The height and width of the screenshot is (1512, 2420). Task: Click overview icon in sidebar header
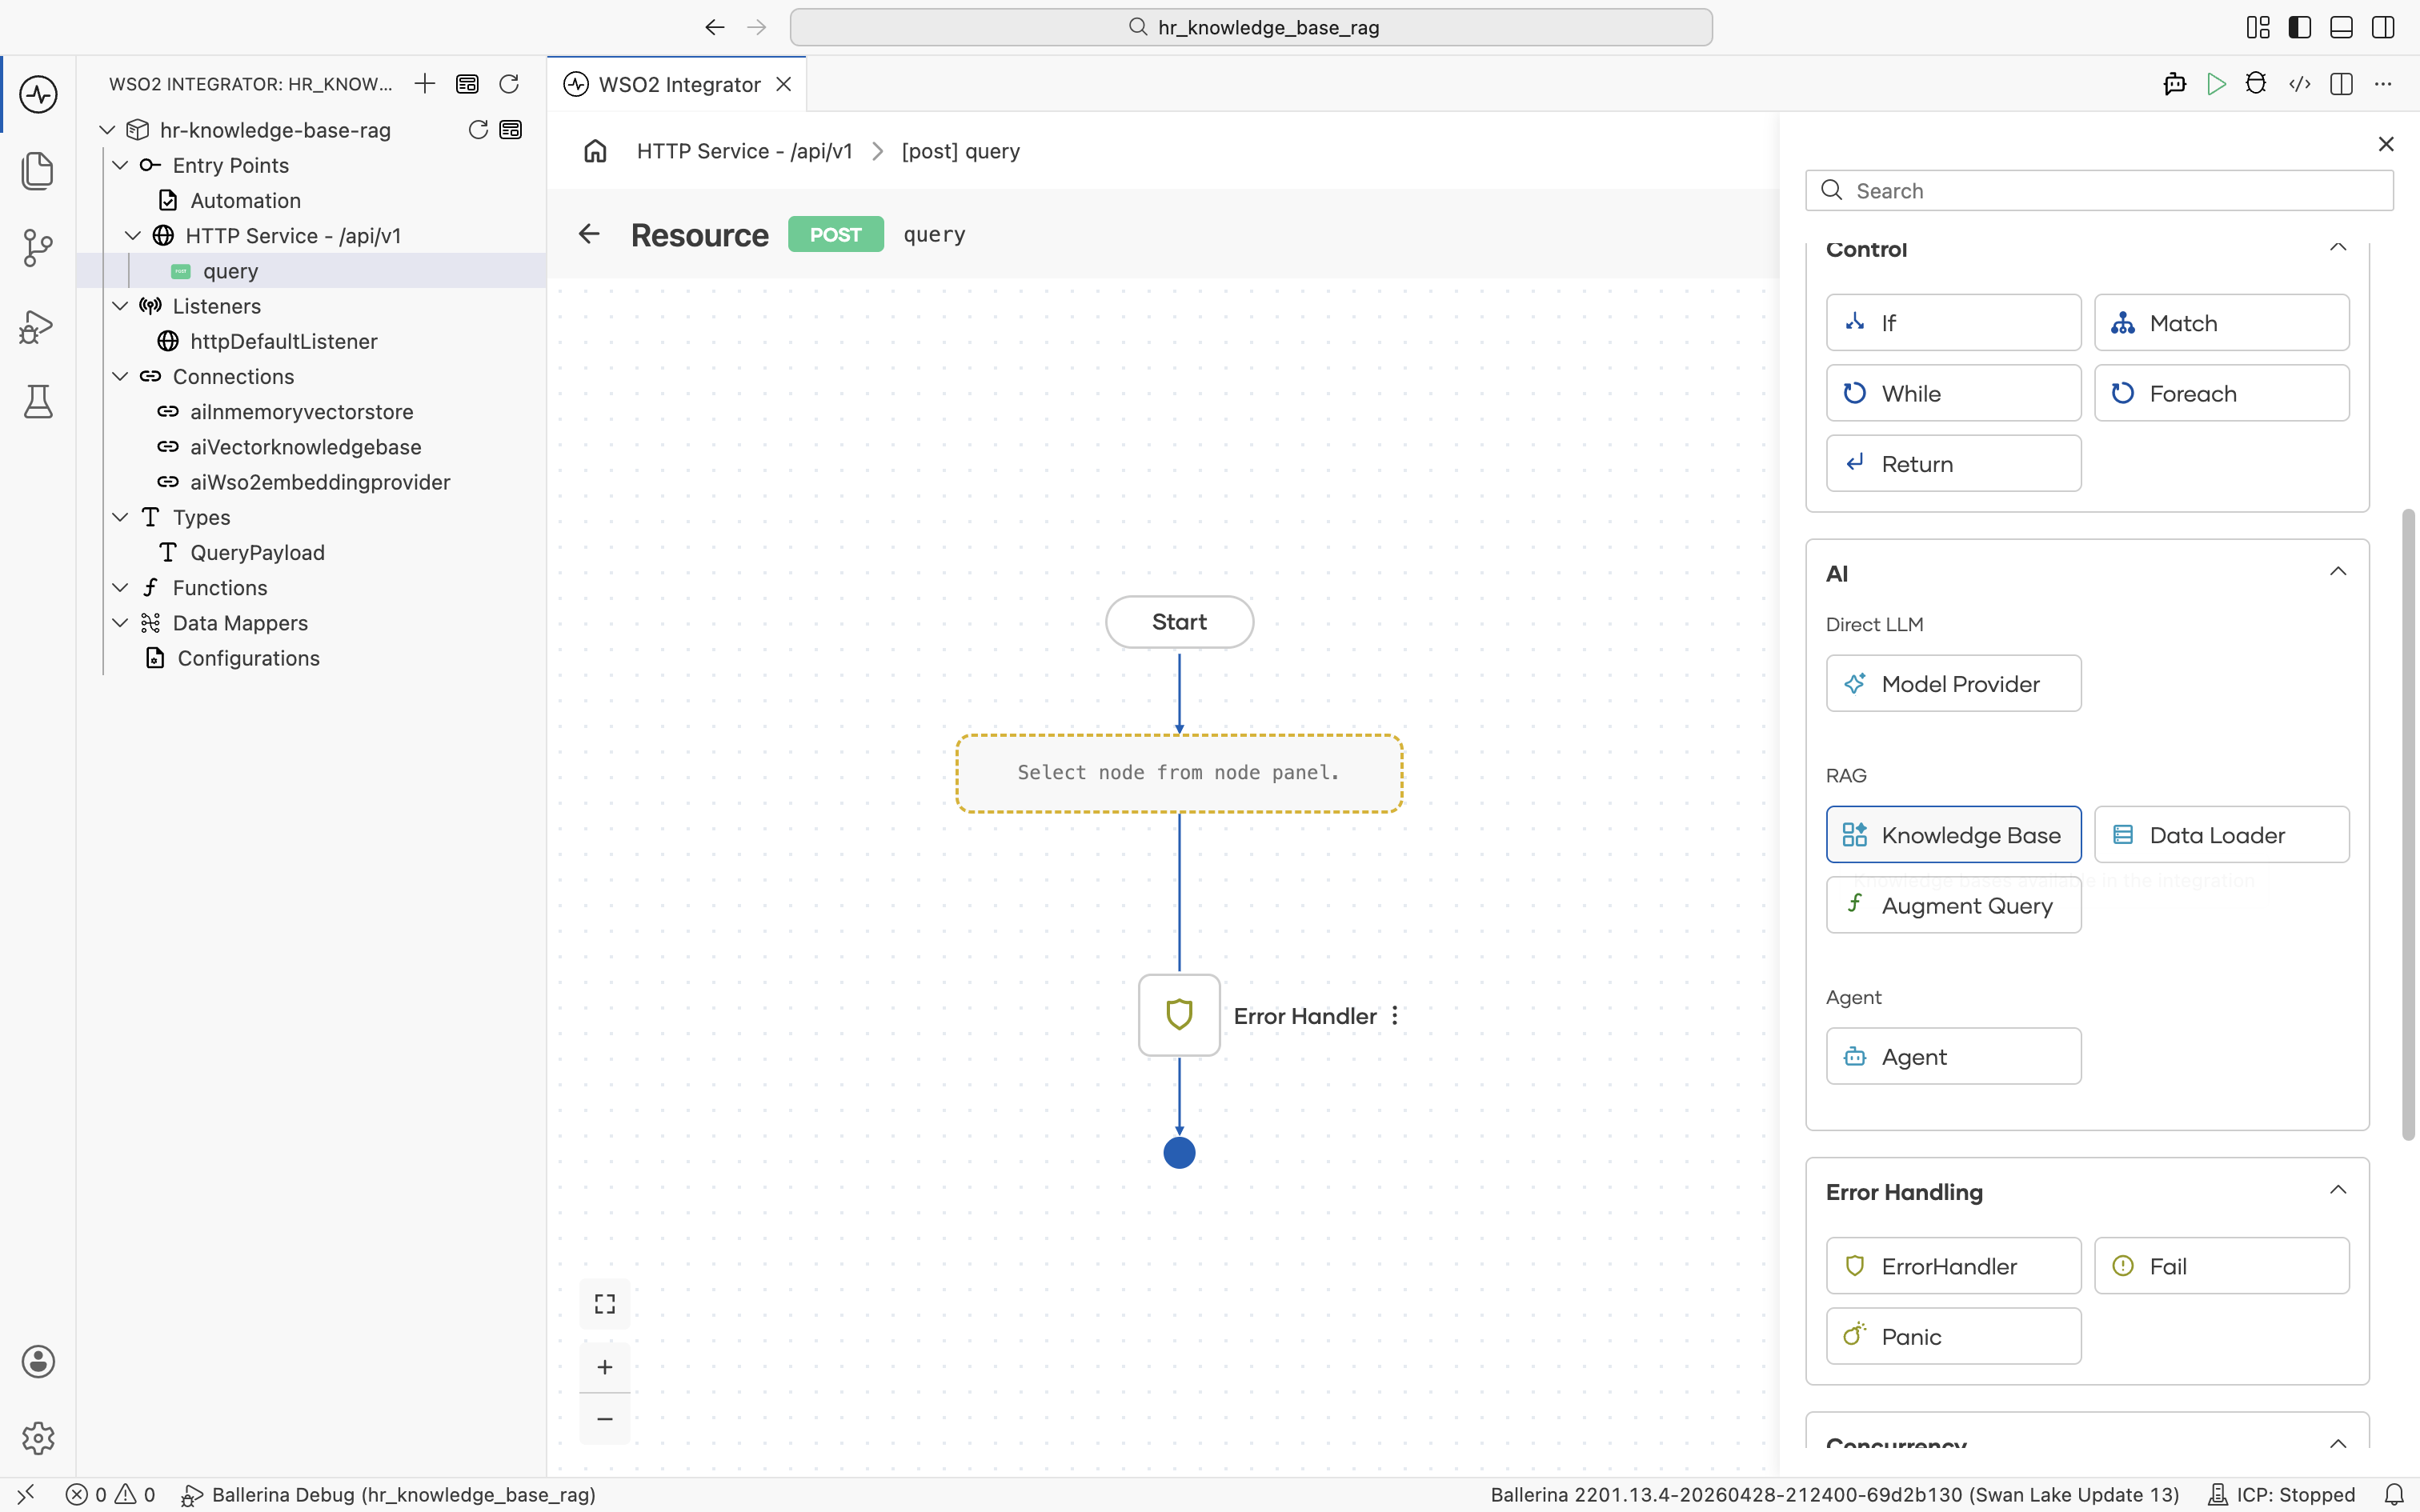point(467,84)
